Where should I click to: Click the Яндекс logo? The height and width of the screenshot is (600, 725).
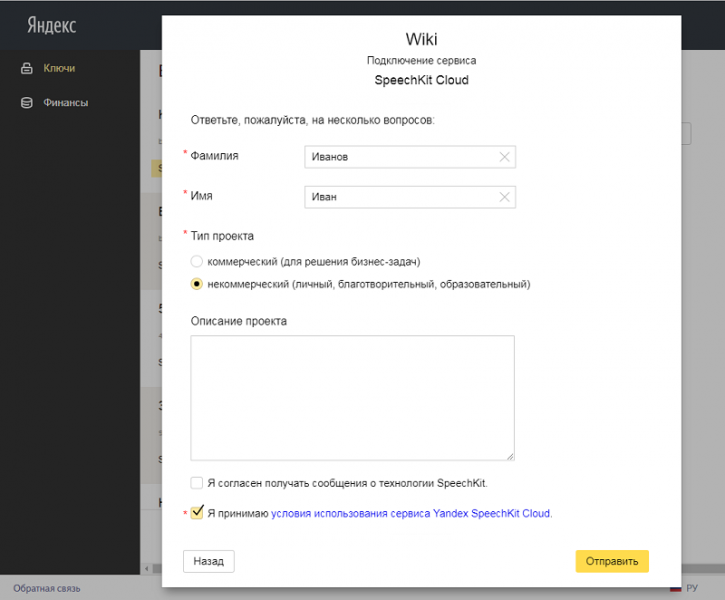tap(51, 25)
